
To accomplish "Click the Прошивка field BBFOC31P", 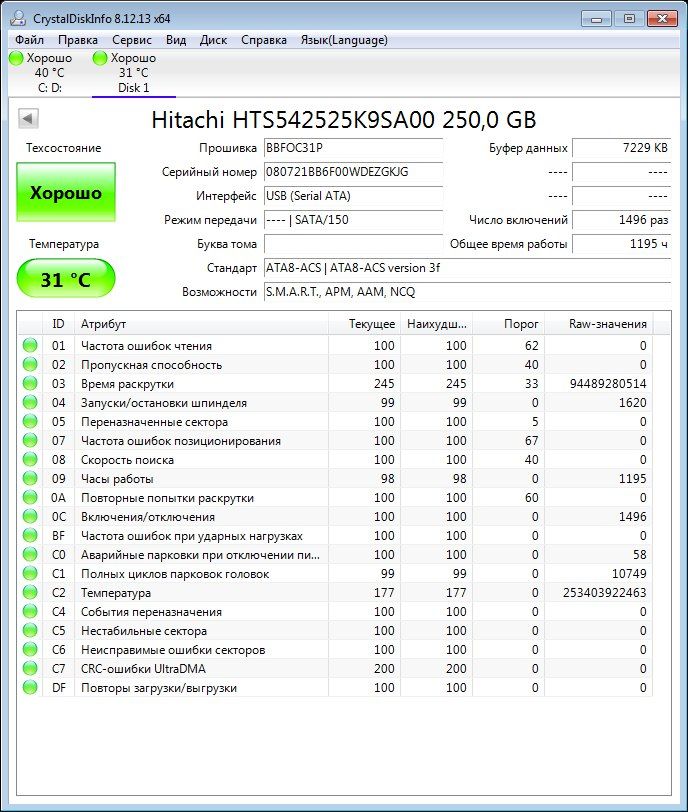I will pyautogui.click(x=354, y=148).
